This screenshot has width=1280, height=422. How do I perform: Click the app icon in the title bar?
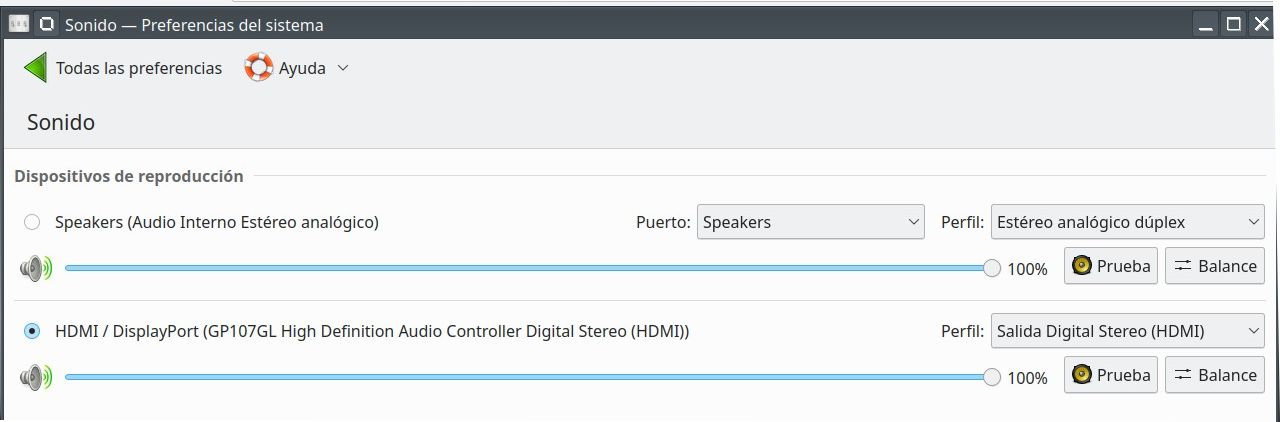[x=18, y=24]
